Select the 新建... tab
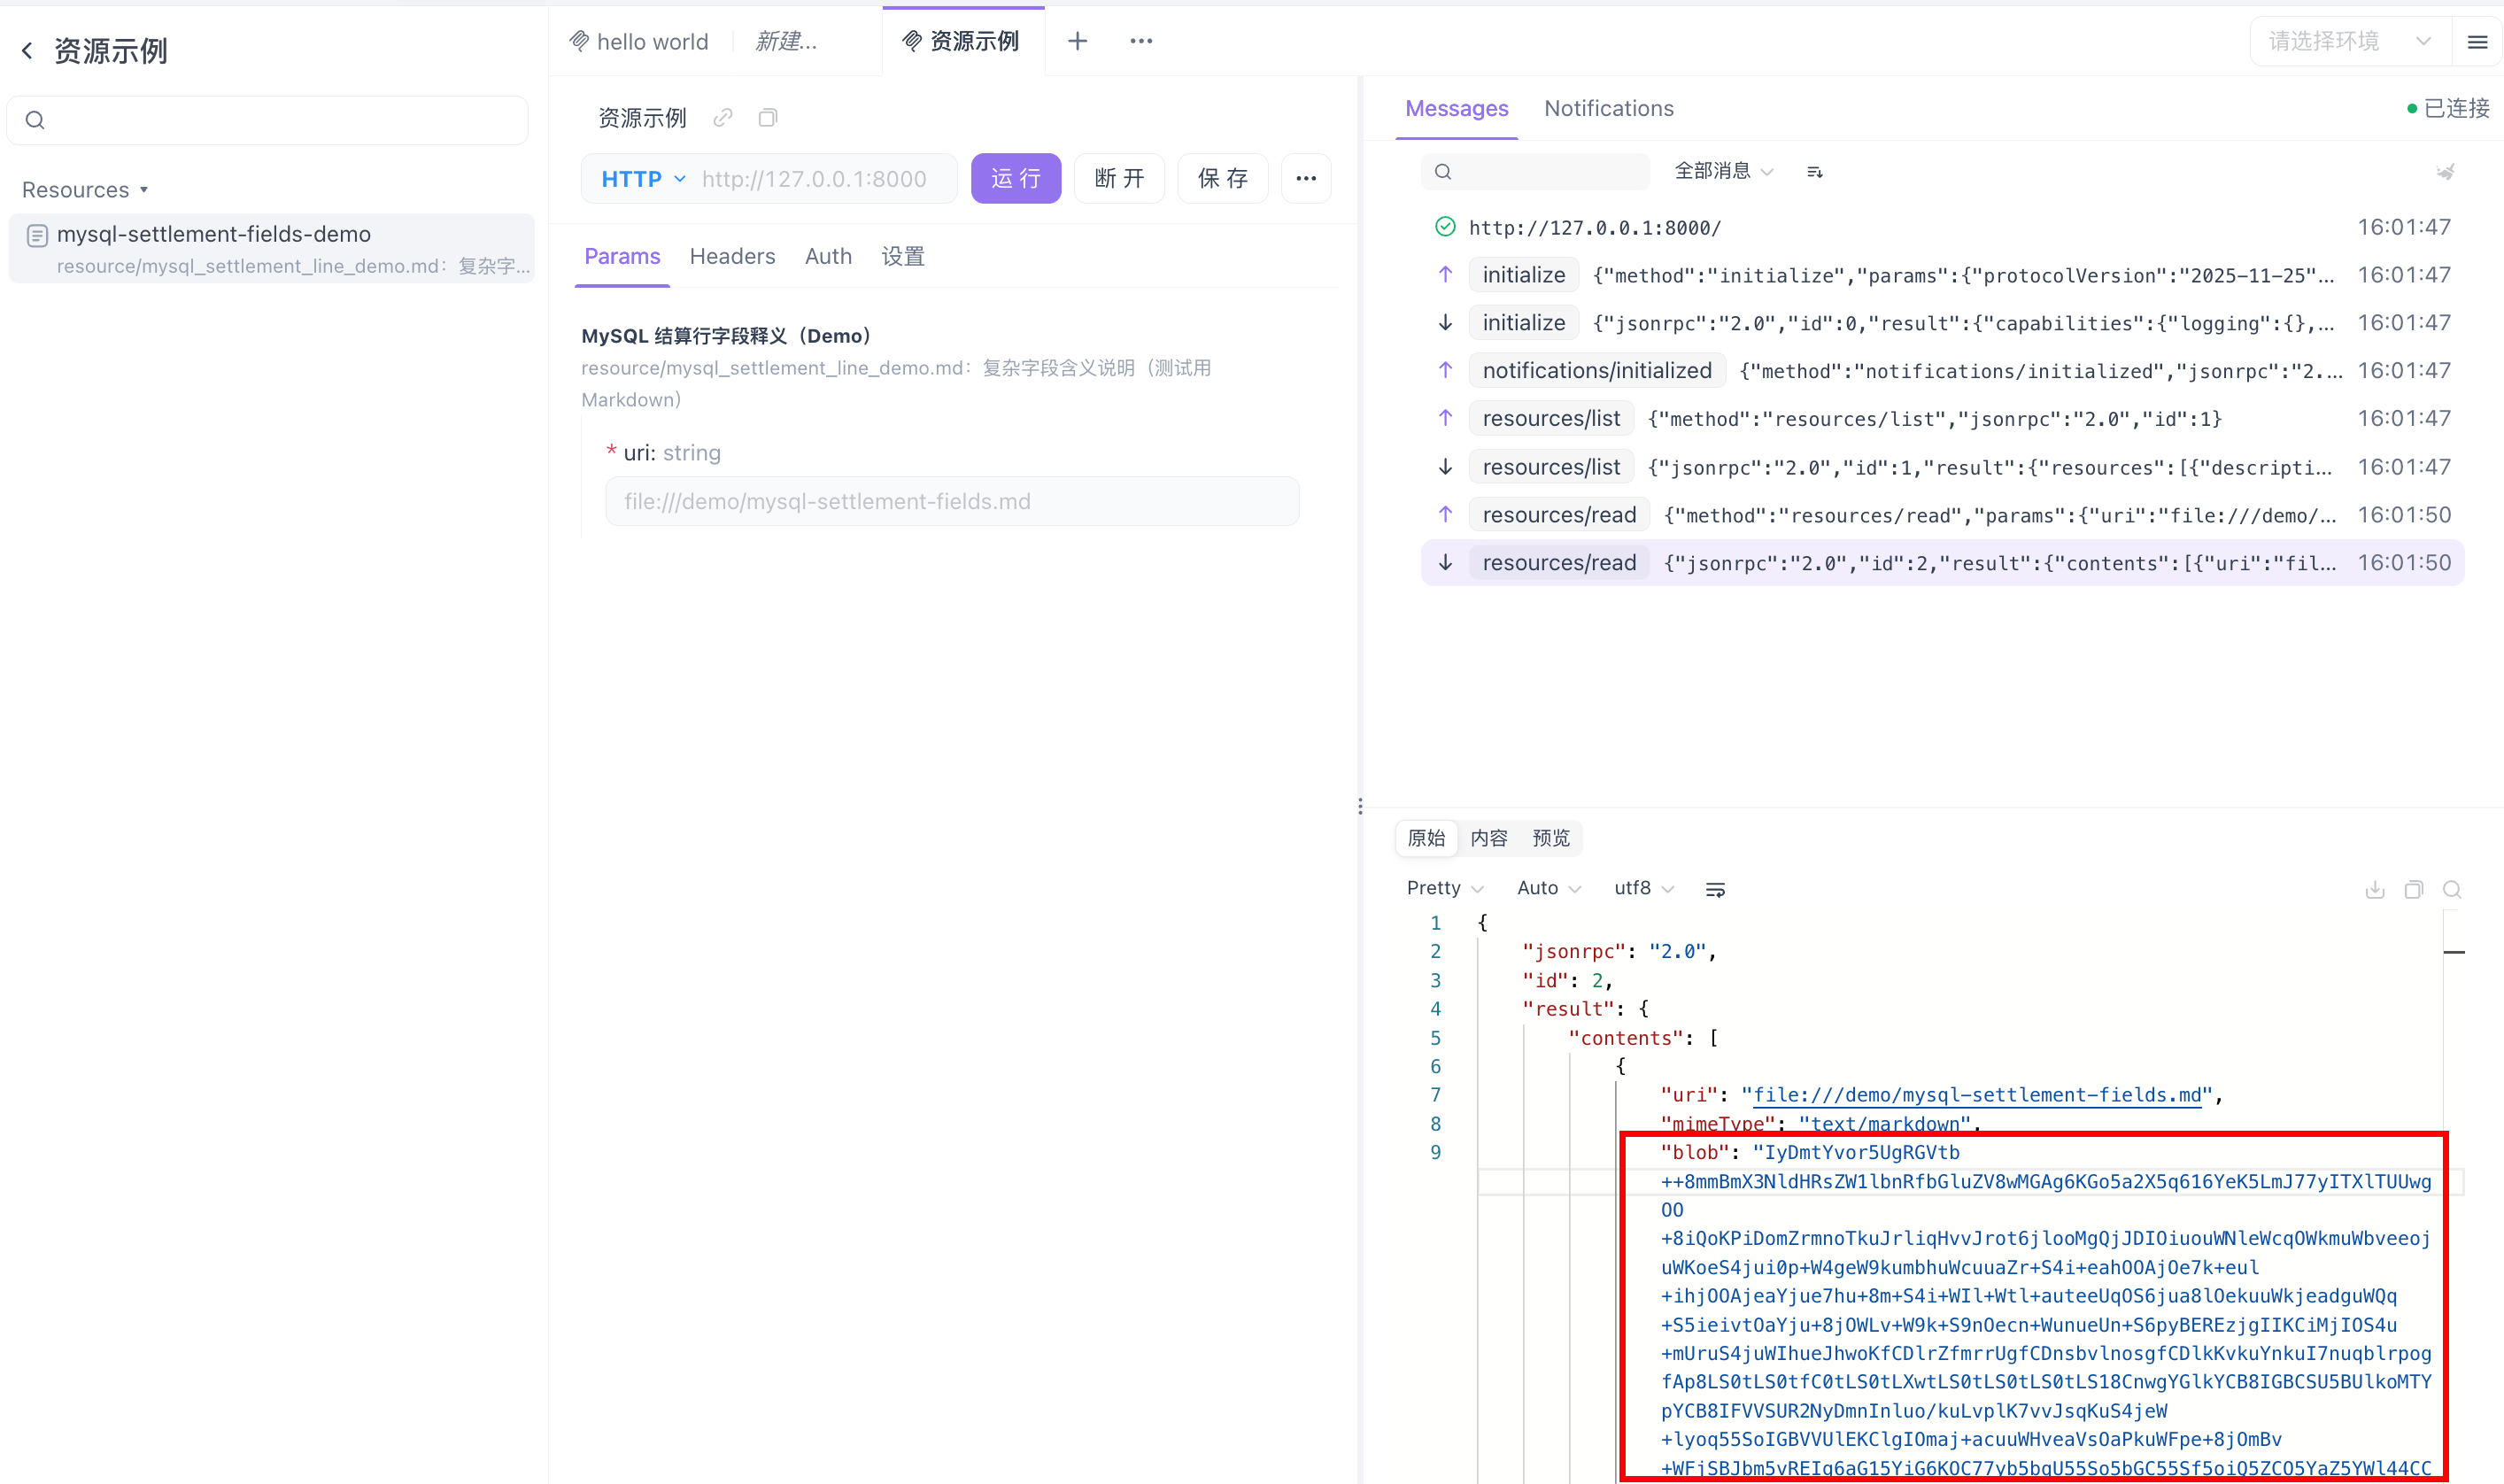The image size is (2504, 1484). coord(787,41)
